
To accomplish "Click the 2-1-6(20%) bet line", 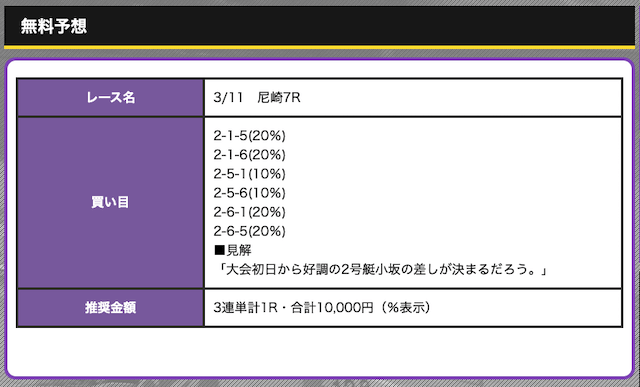I will 249,155.
